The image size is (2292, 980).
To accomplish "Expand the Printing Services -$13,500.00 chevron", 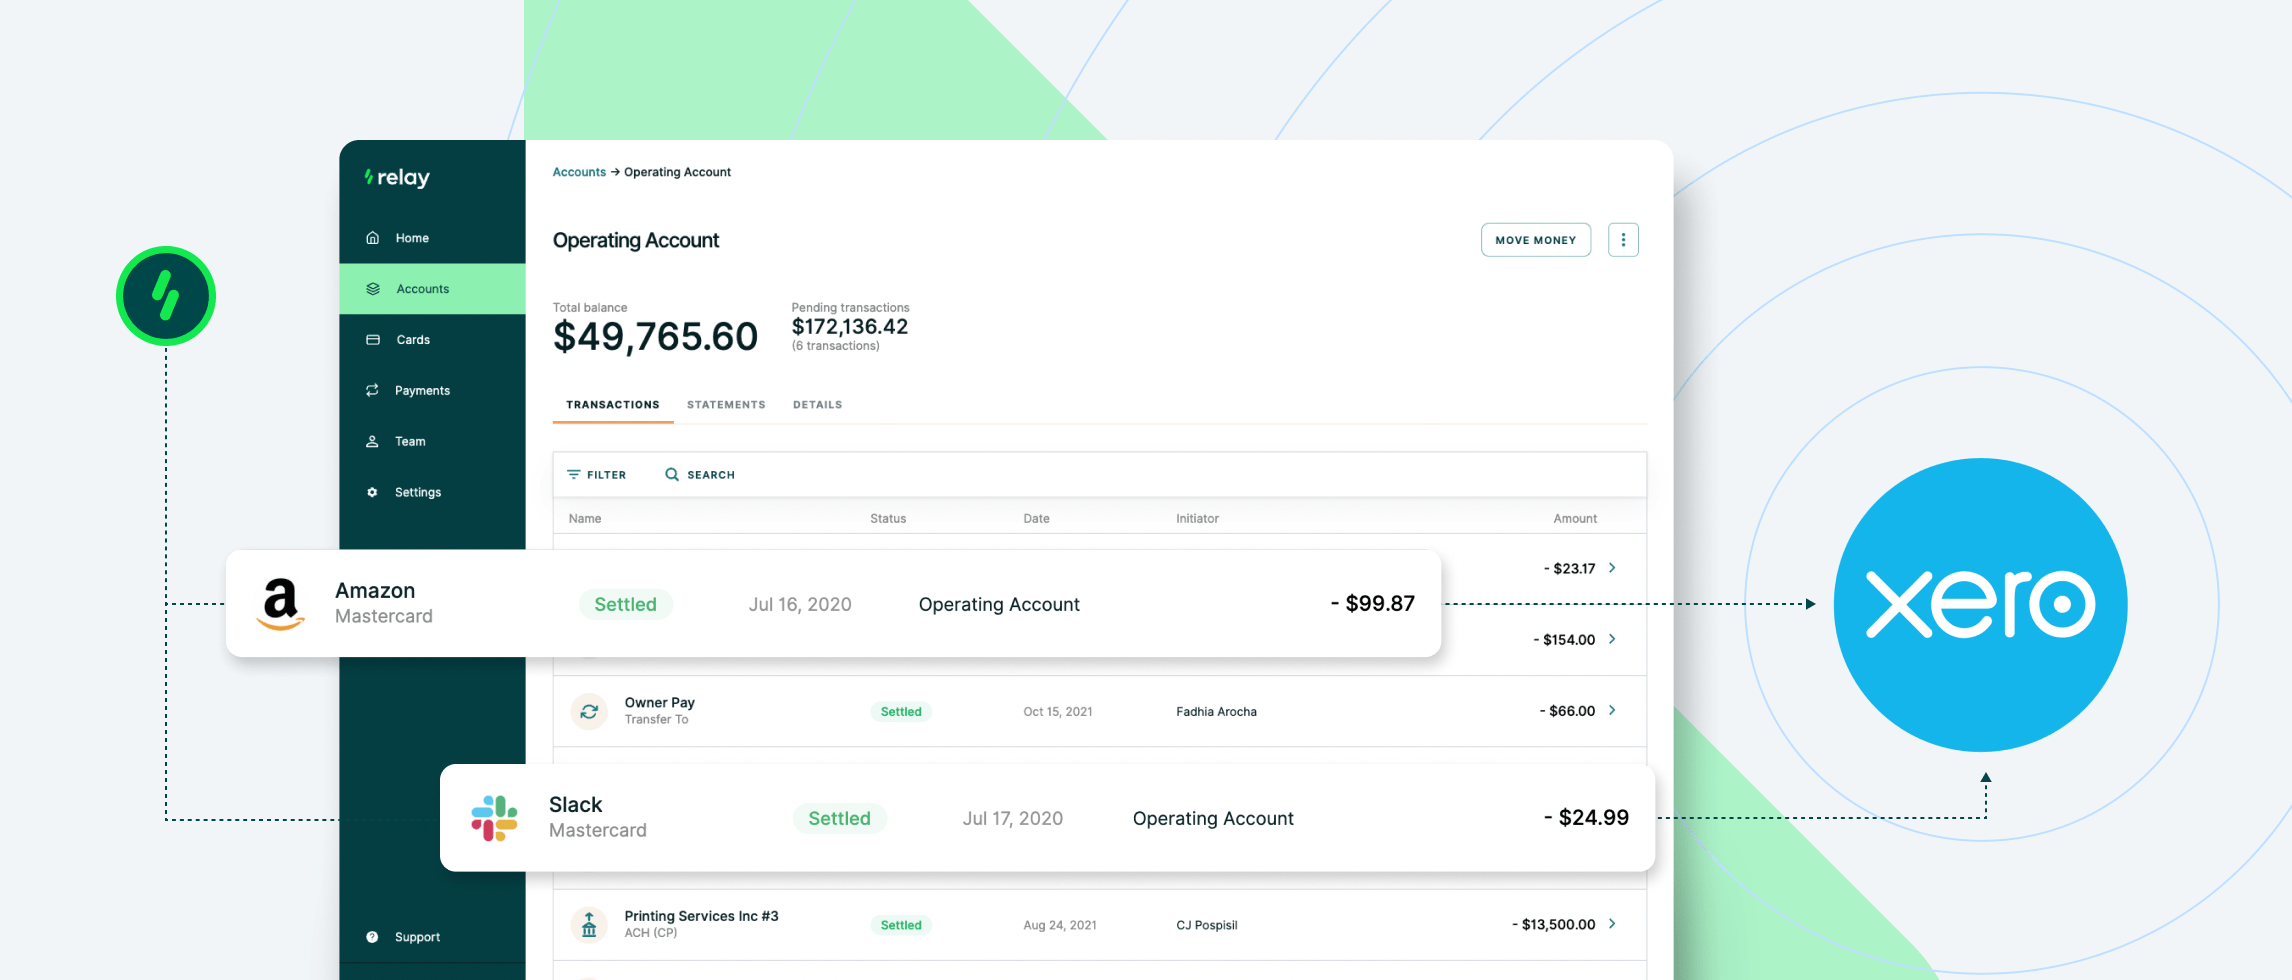I will (1612, 924).
